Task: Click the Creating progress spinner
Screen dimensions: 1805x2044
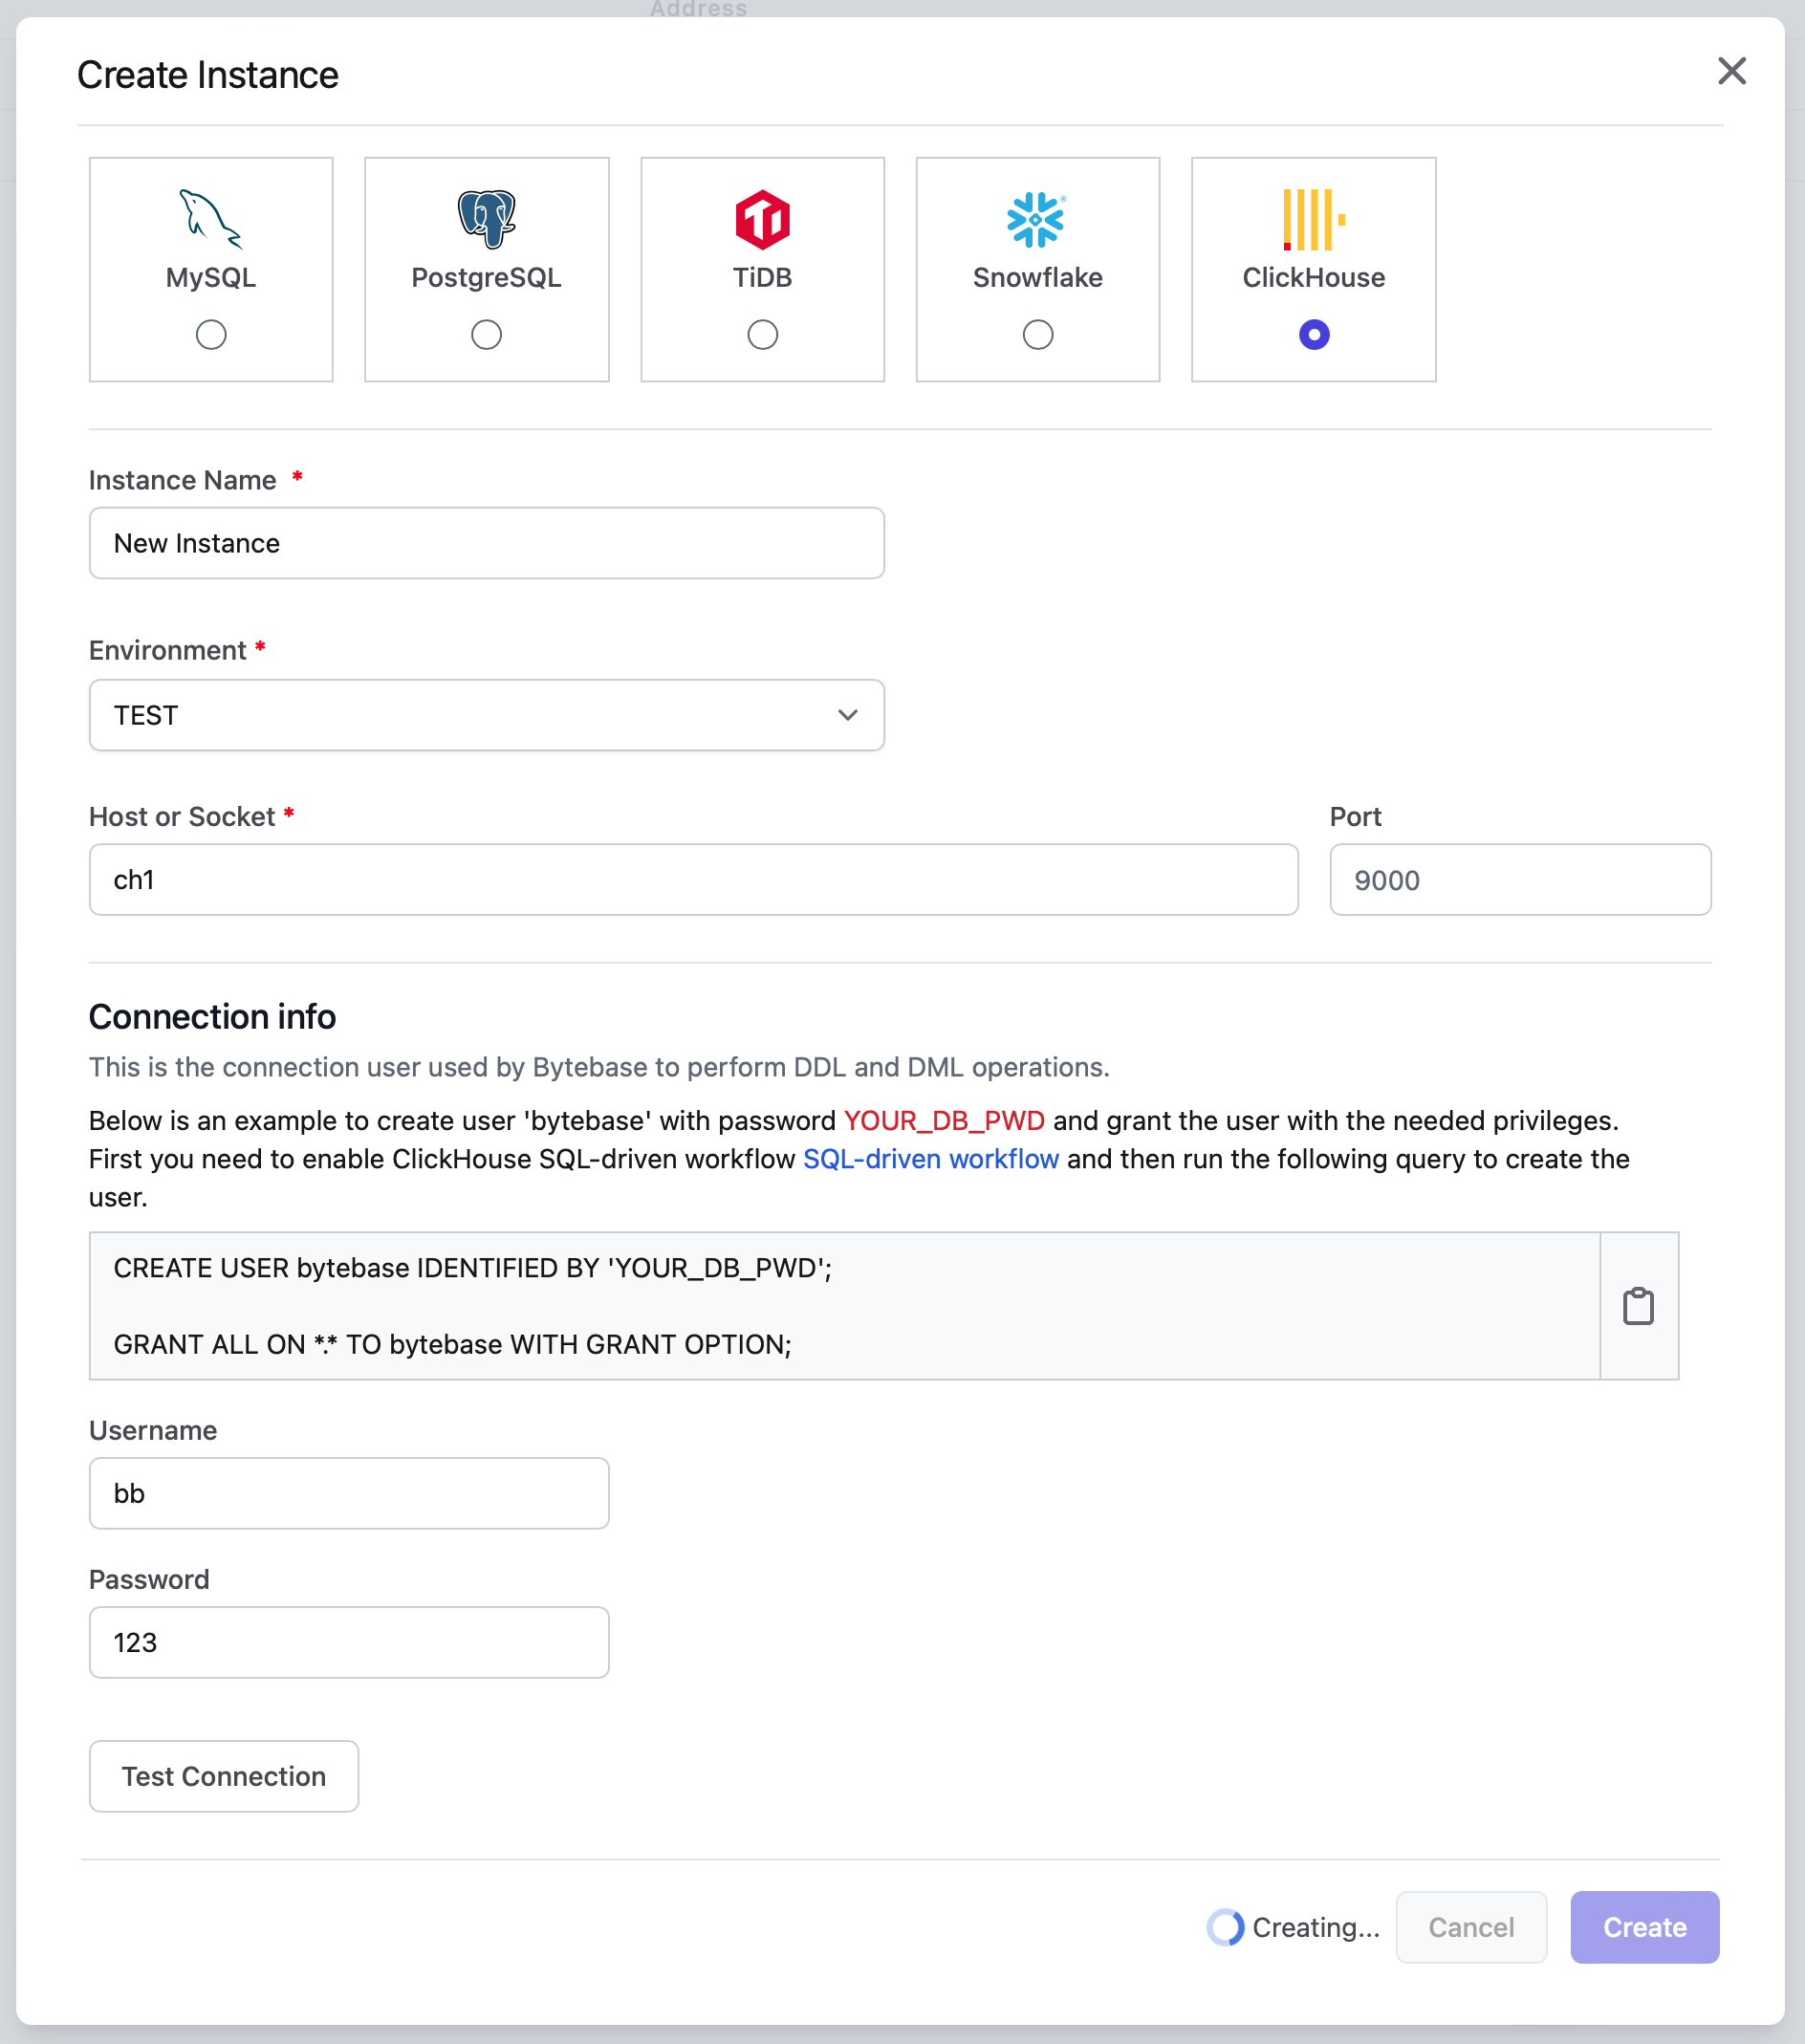Action: pyautogui.click(x=1226, y=1927)
